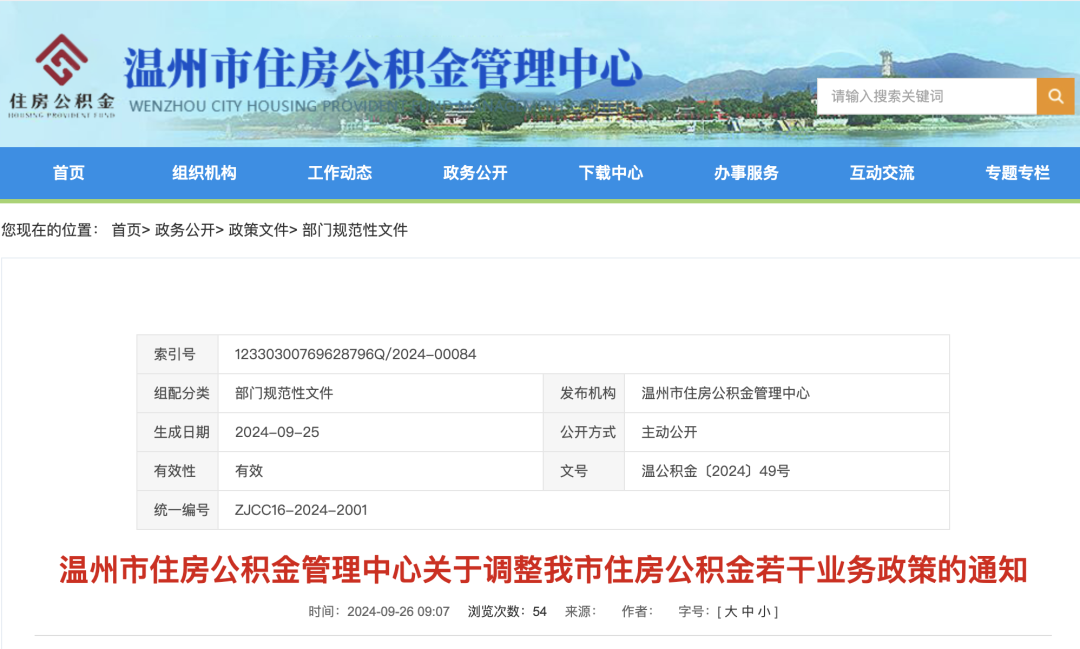
Task: Open the 工作动态 navigation item
Action: pos(340,173)
